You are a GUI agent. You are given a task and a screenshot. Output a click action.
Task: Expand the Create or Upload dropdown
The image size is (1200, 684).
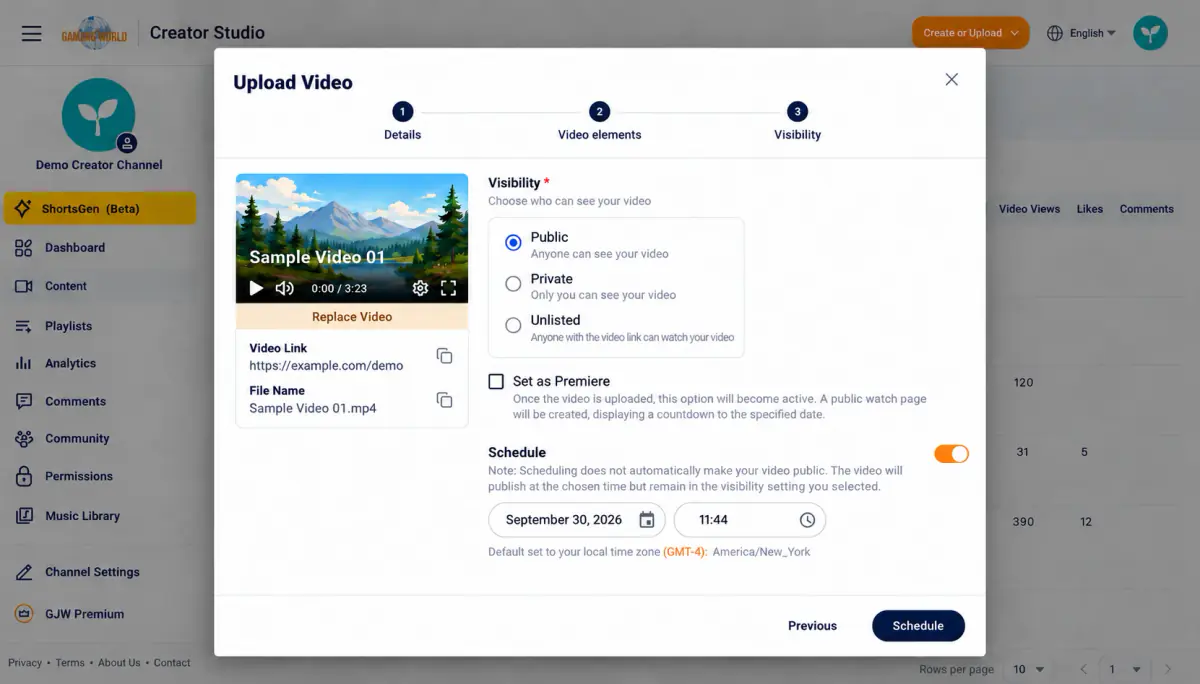pyautogui.click(x=970, y=33)
